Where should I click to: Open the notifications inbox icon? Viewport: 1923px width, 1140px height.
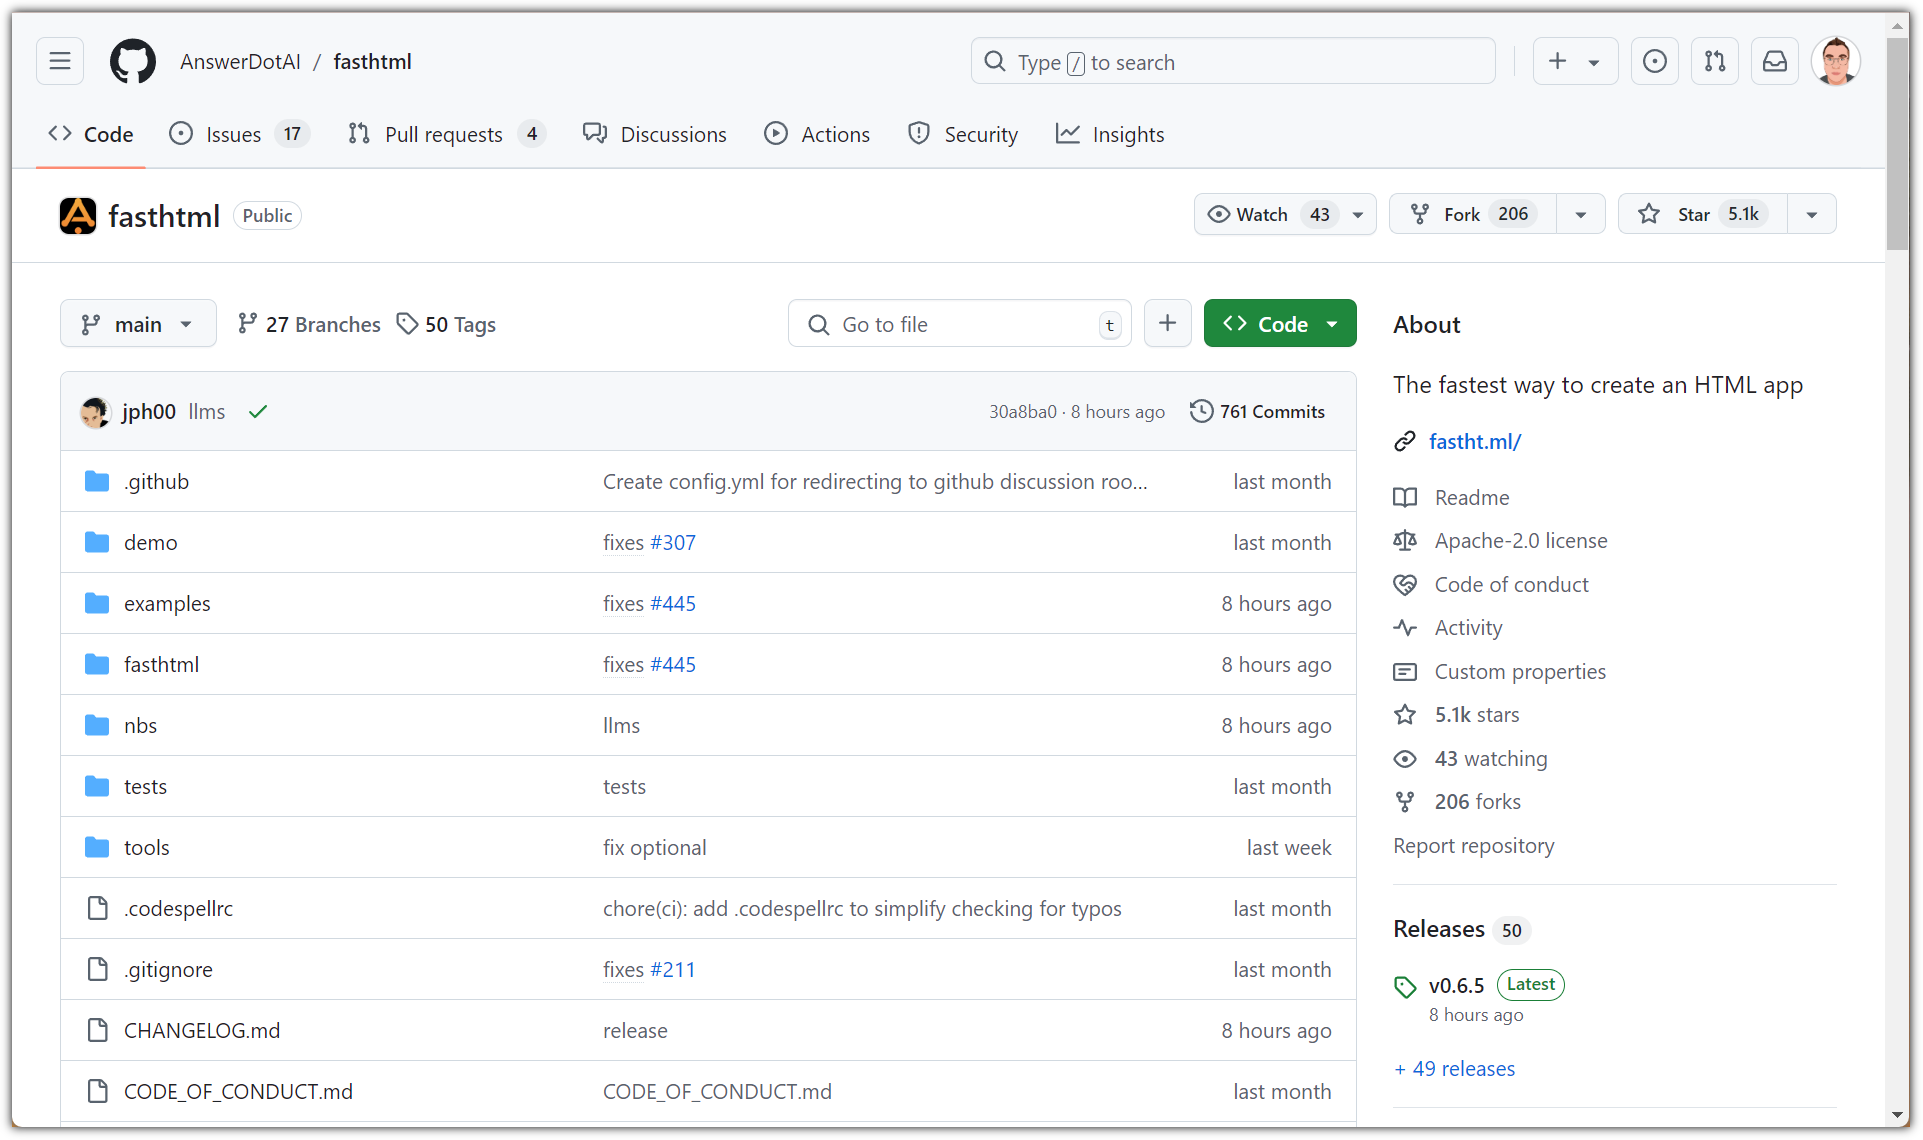click(1774, 62)
